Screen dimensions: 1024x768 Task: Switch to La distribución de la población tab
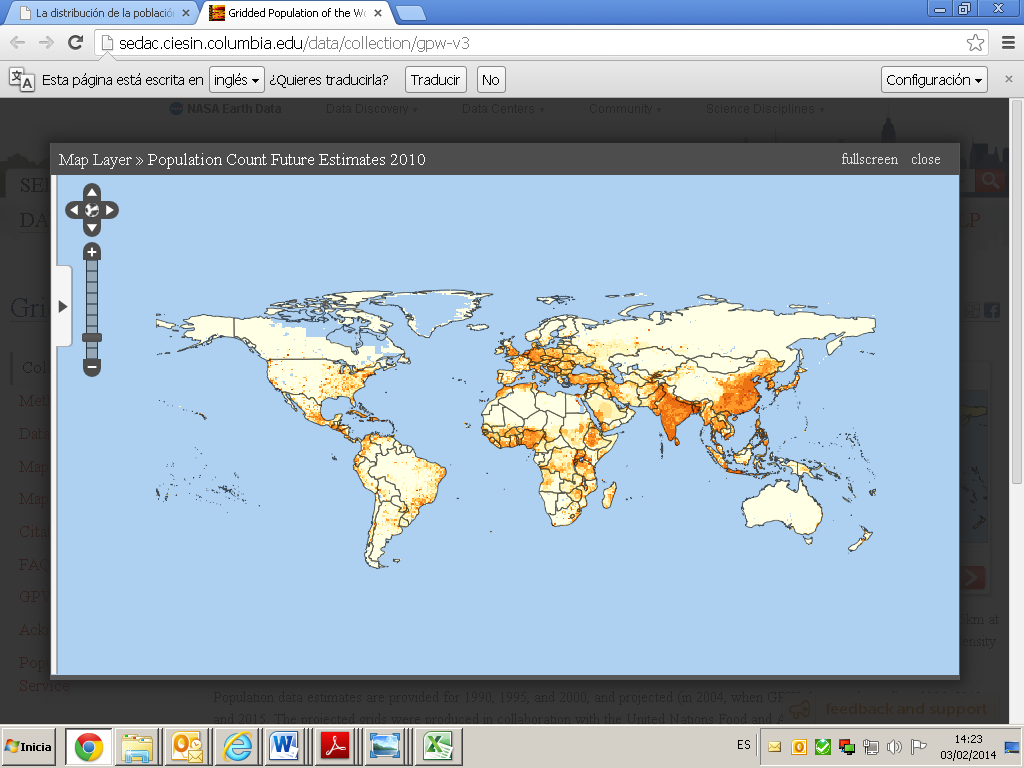(x=98, y=13)
